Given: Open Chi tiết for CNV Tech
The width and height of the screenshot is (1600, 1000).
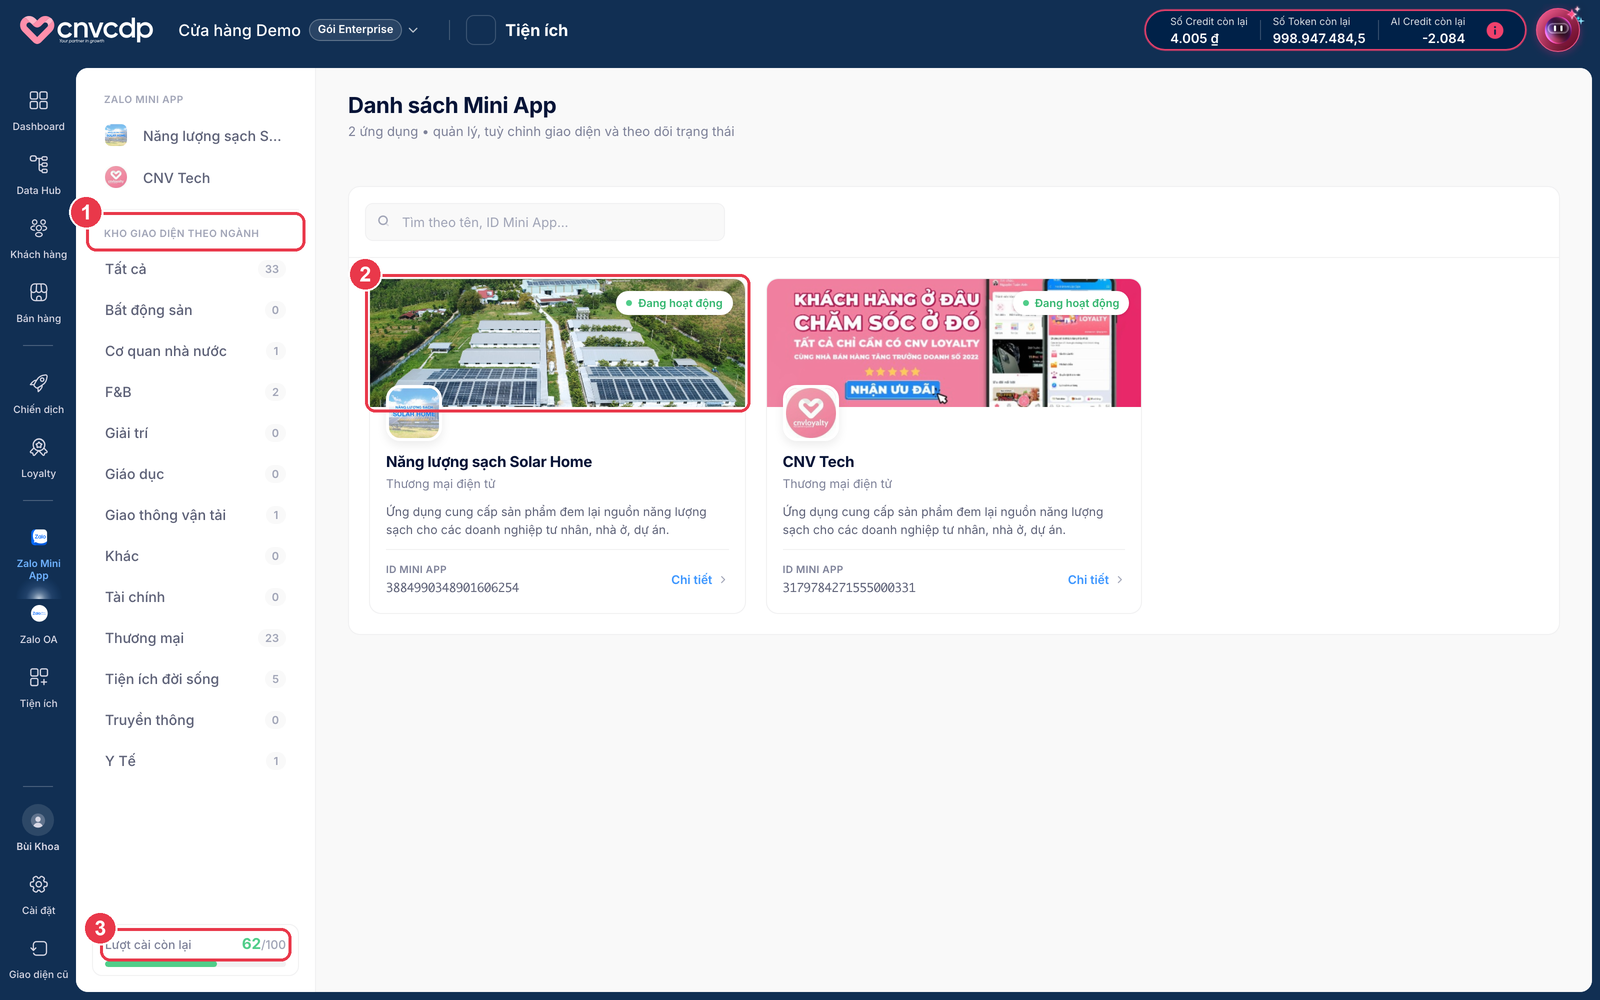Looking at the screenshot, I should point(1095,580).
